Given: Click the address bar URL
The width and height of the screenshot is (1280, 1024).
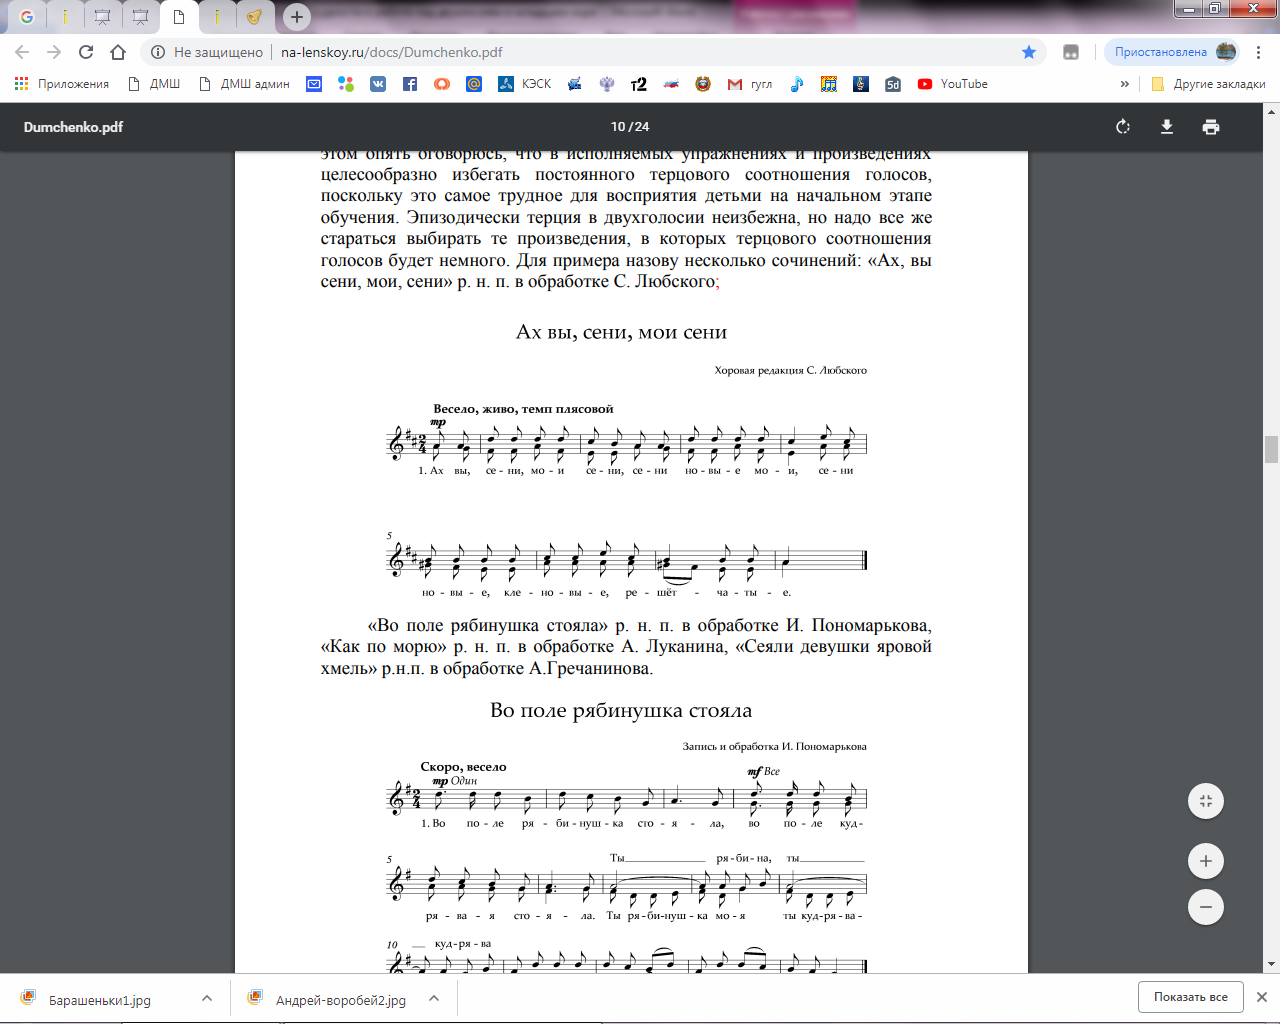Looking at the screenshot, I should [392, 52].
